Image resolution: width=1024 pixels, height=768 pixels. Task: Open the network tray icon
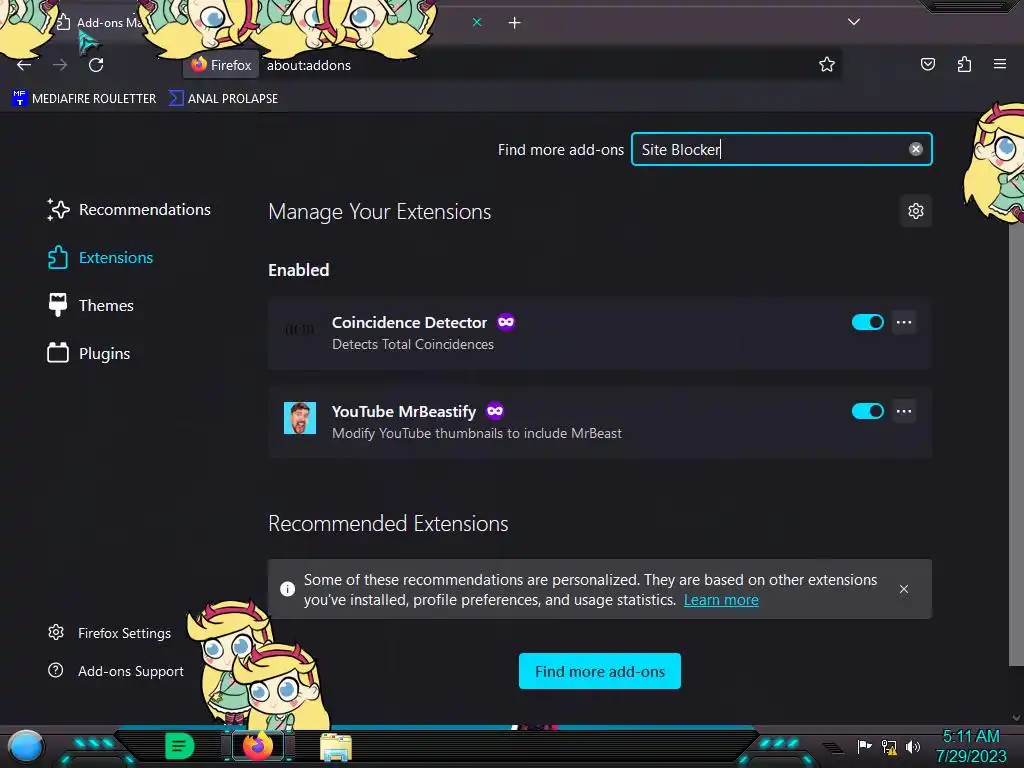[x=889, y=746]
